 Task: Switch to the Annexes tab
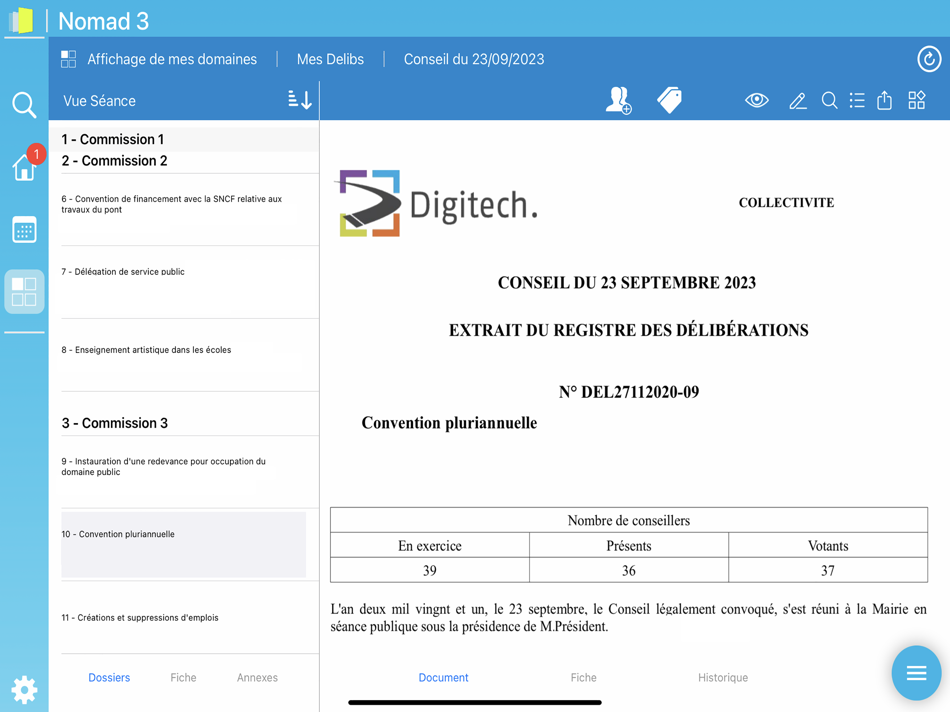point(257,677)
